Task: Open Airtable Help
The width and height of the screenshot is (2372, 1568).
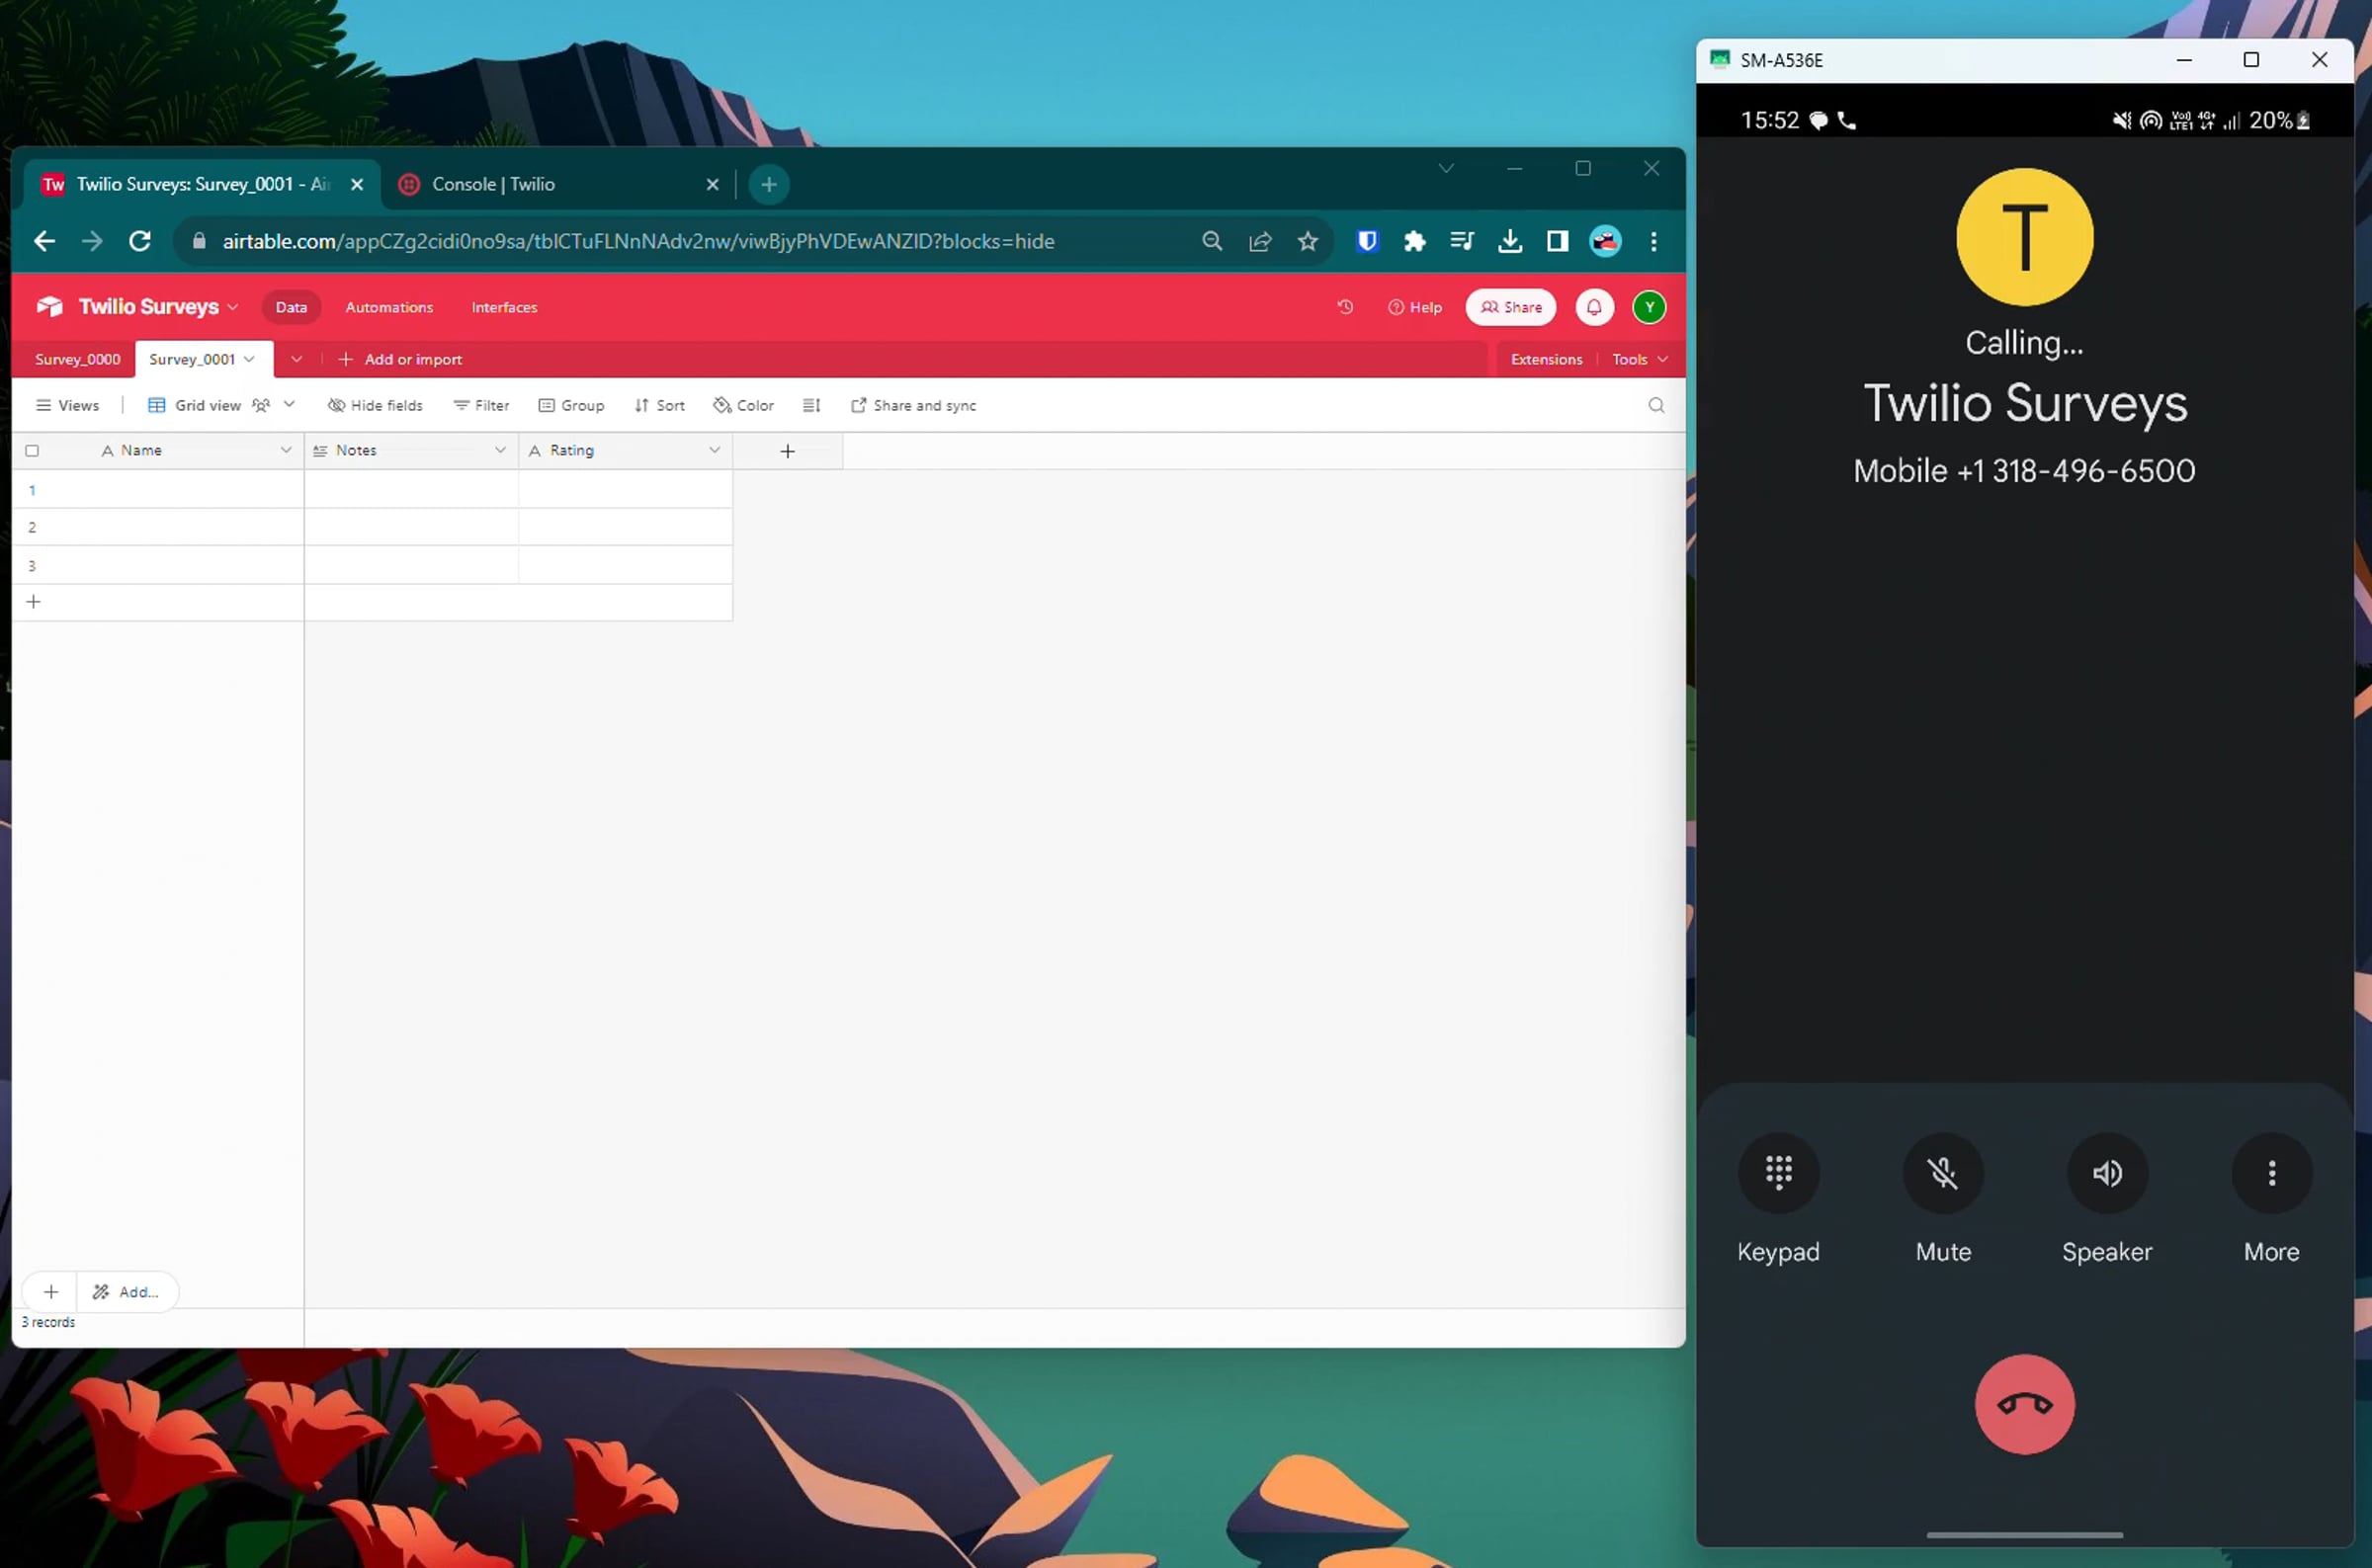Action: click(x=1414, y=307)
